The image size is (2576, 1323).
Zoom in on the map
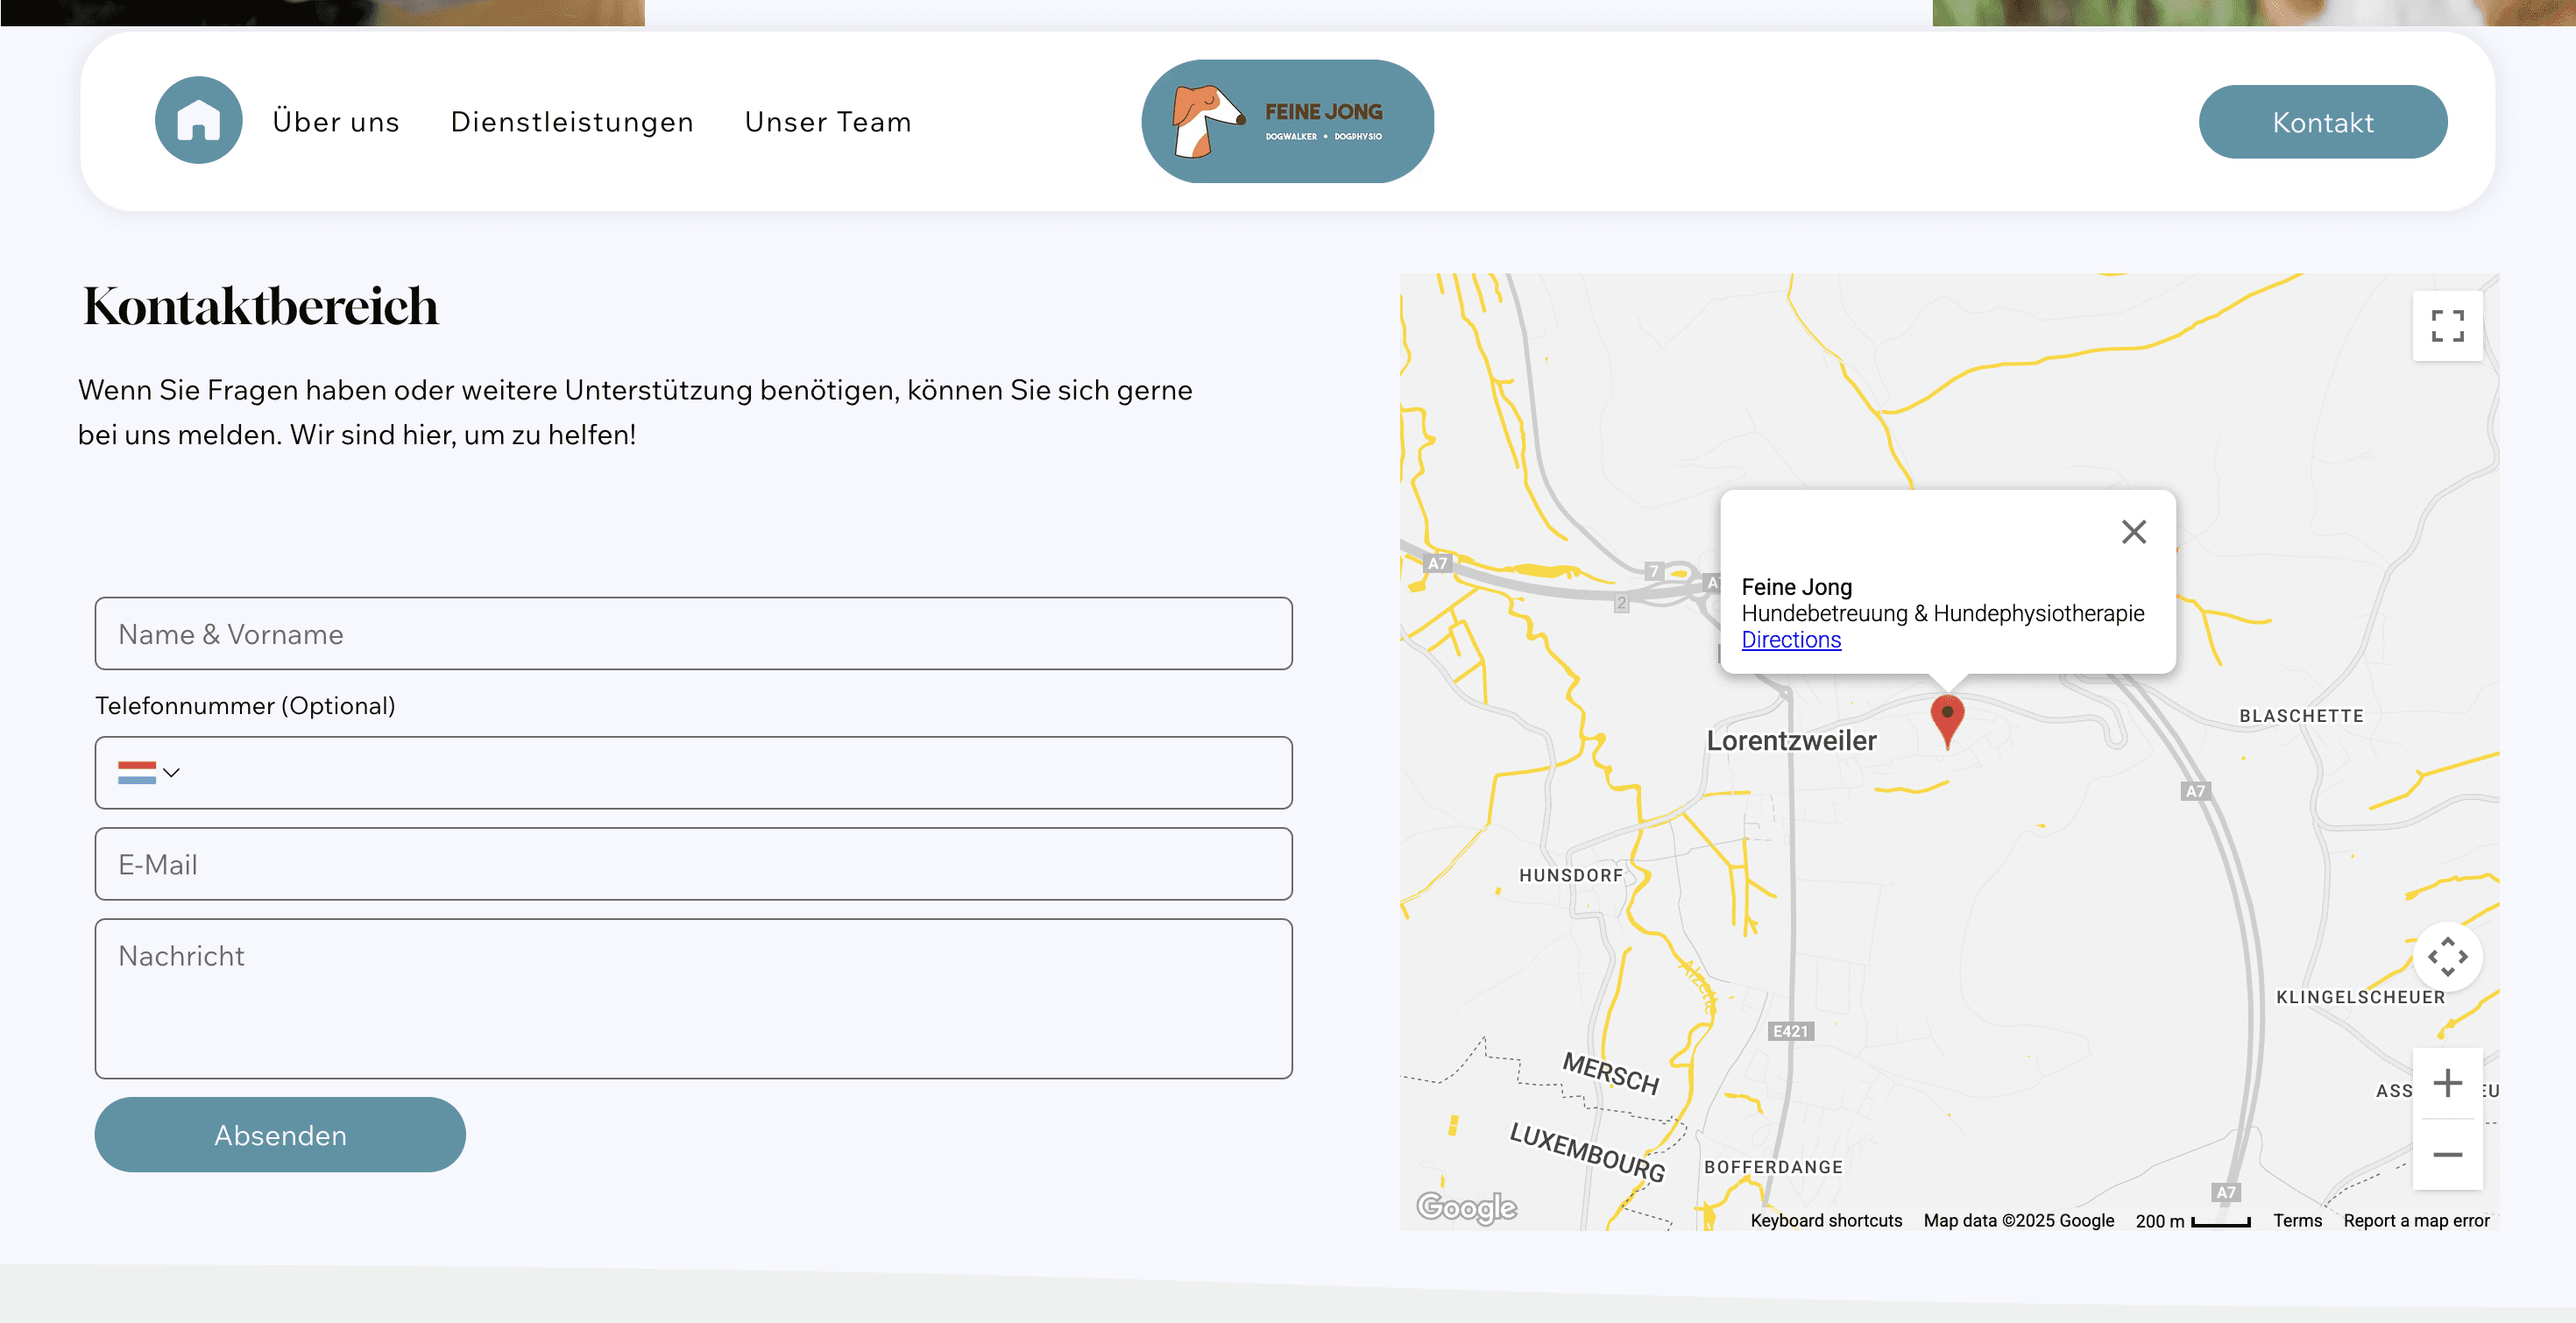pos(2446,1083)
